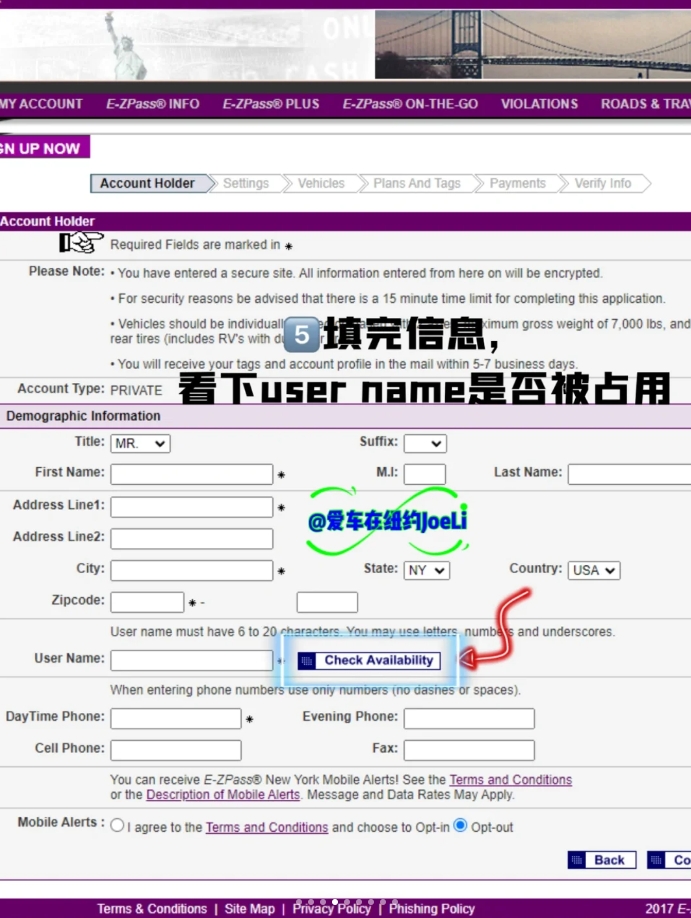The height and width of the screenshot is (918, 691).
Task: Open the Phishing Policy footer link
Action: pyautogui.click(x=432, y=909)
